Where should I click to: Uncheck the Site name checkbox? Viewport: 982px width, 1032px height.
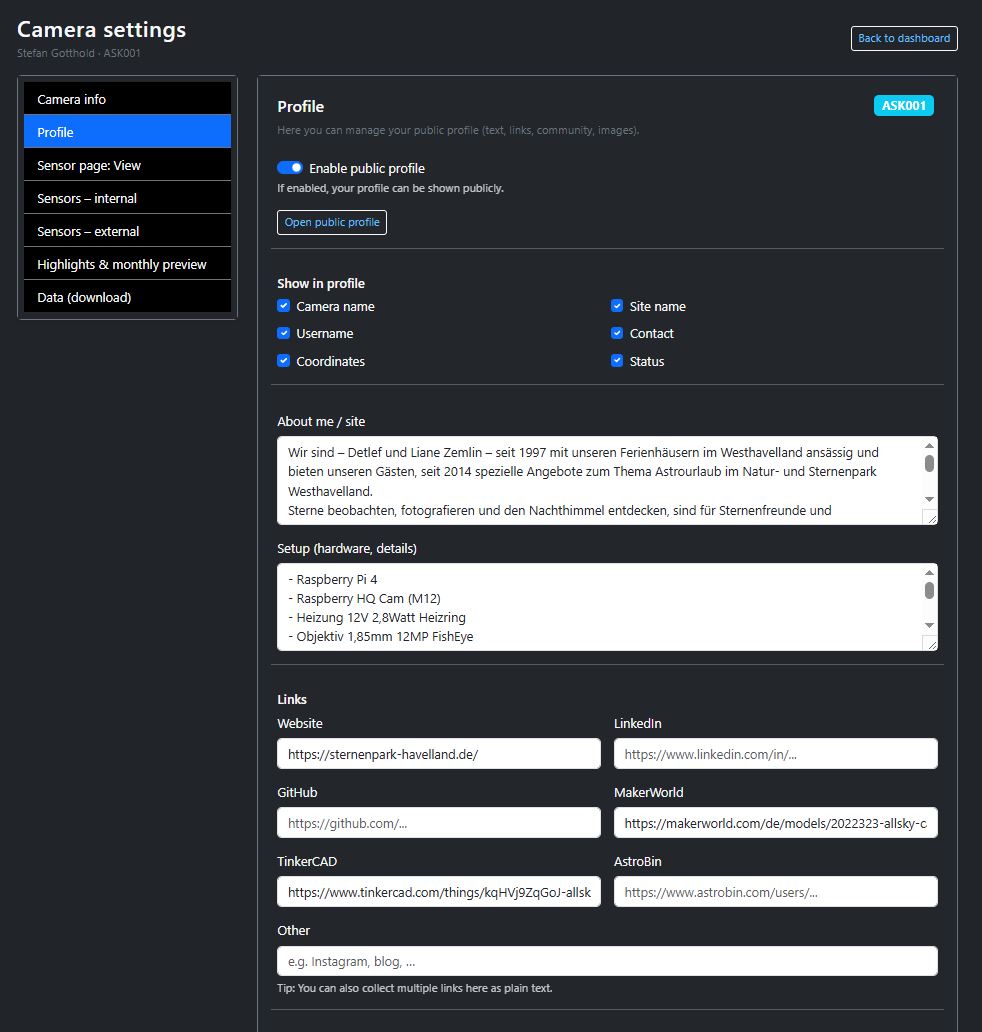(x=617, y=306)
